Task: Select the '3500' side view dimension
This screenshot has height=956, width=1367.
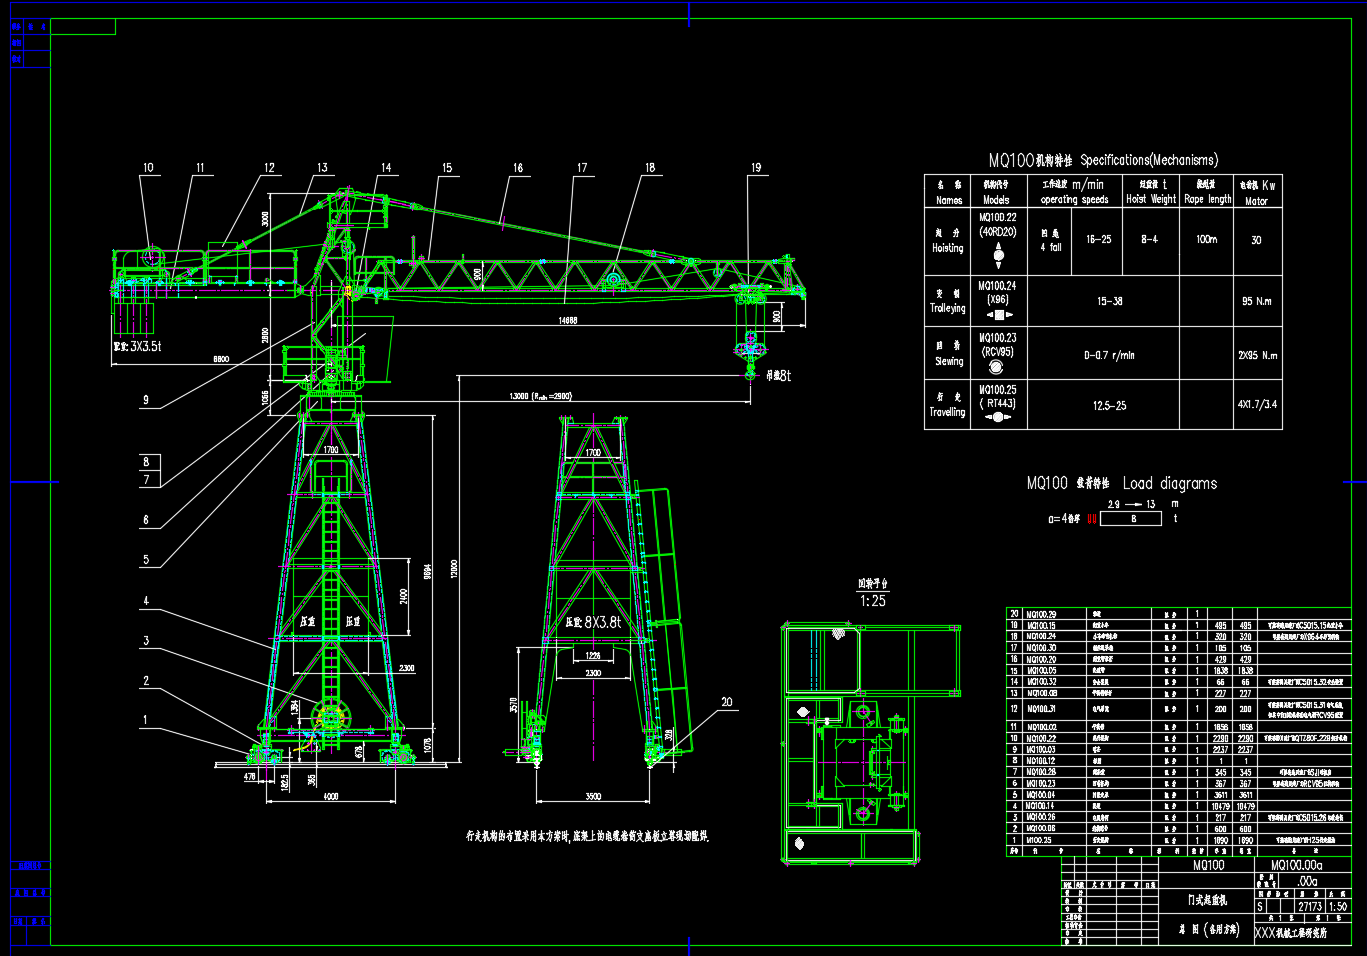Action: tap(593, 797)
